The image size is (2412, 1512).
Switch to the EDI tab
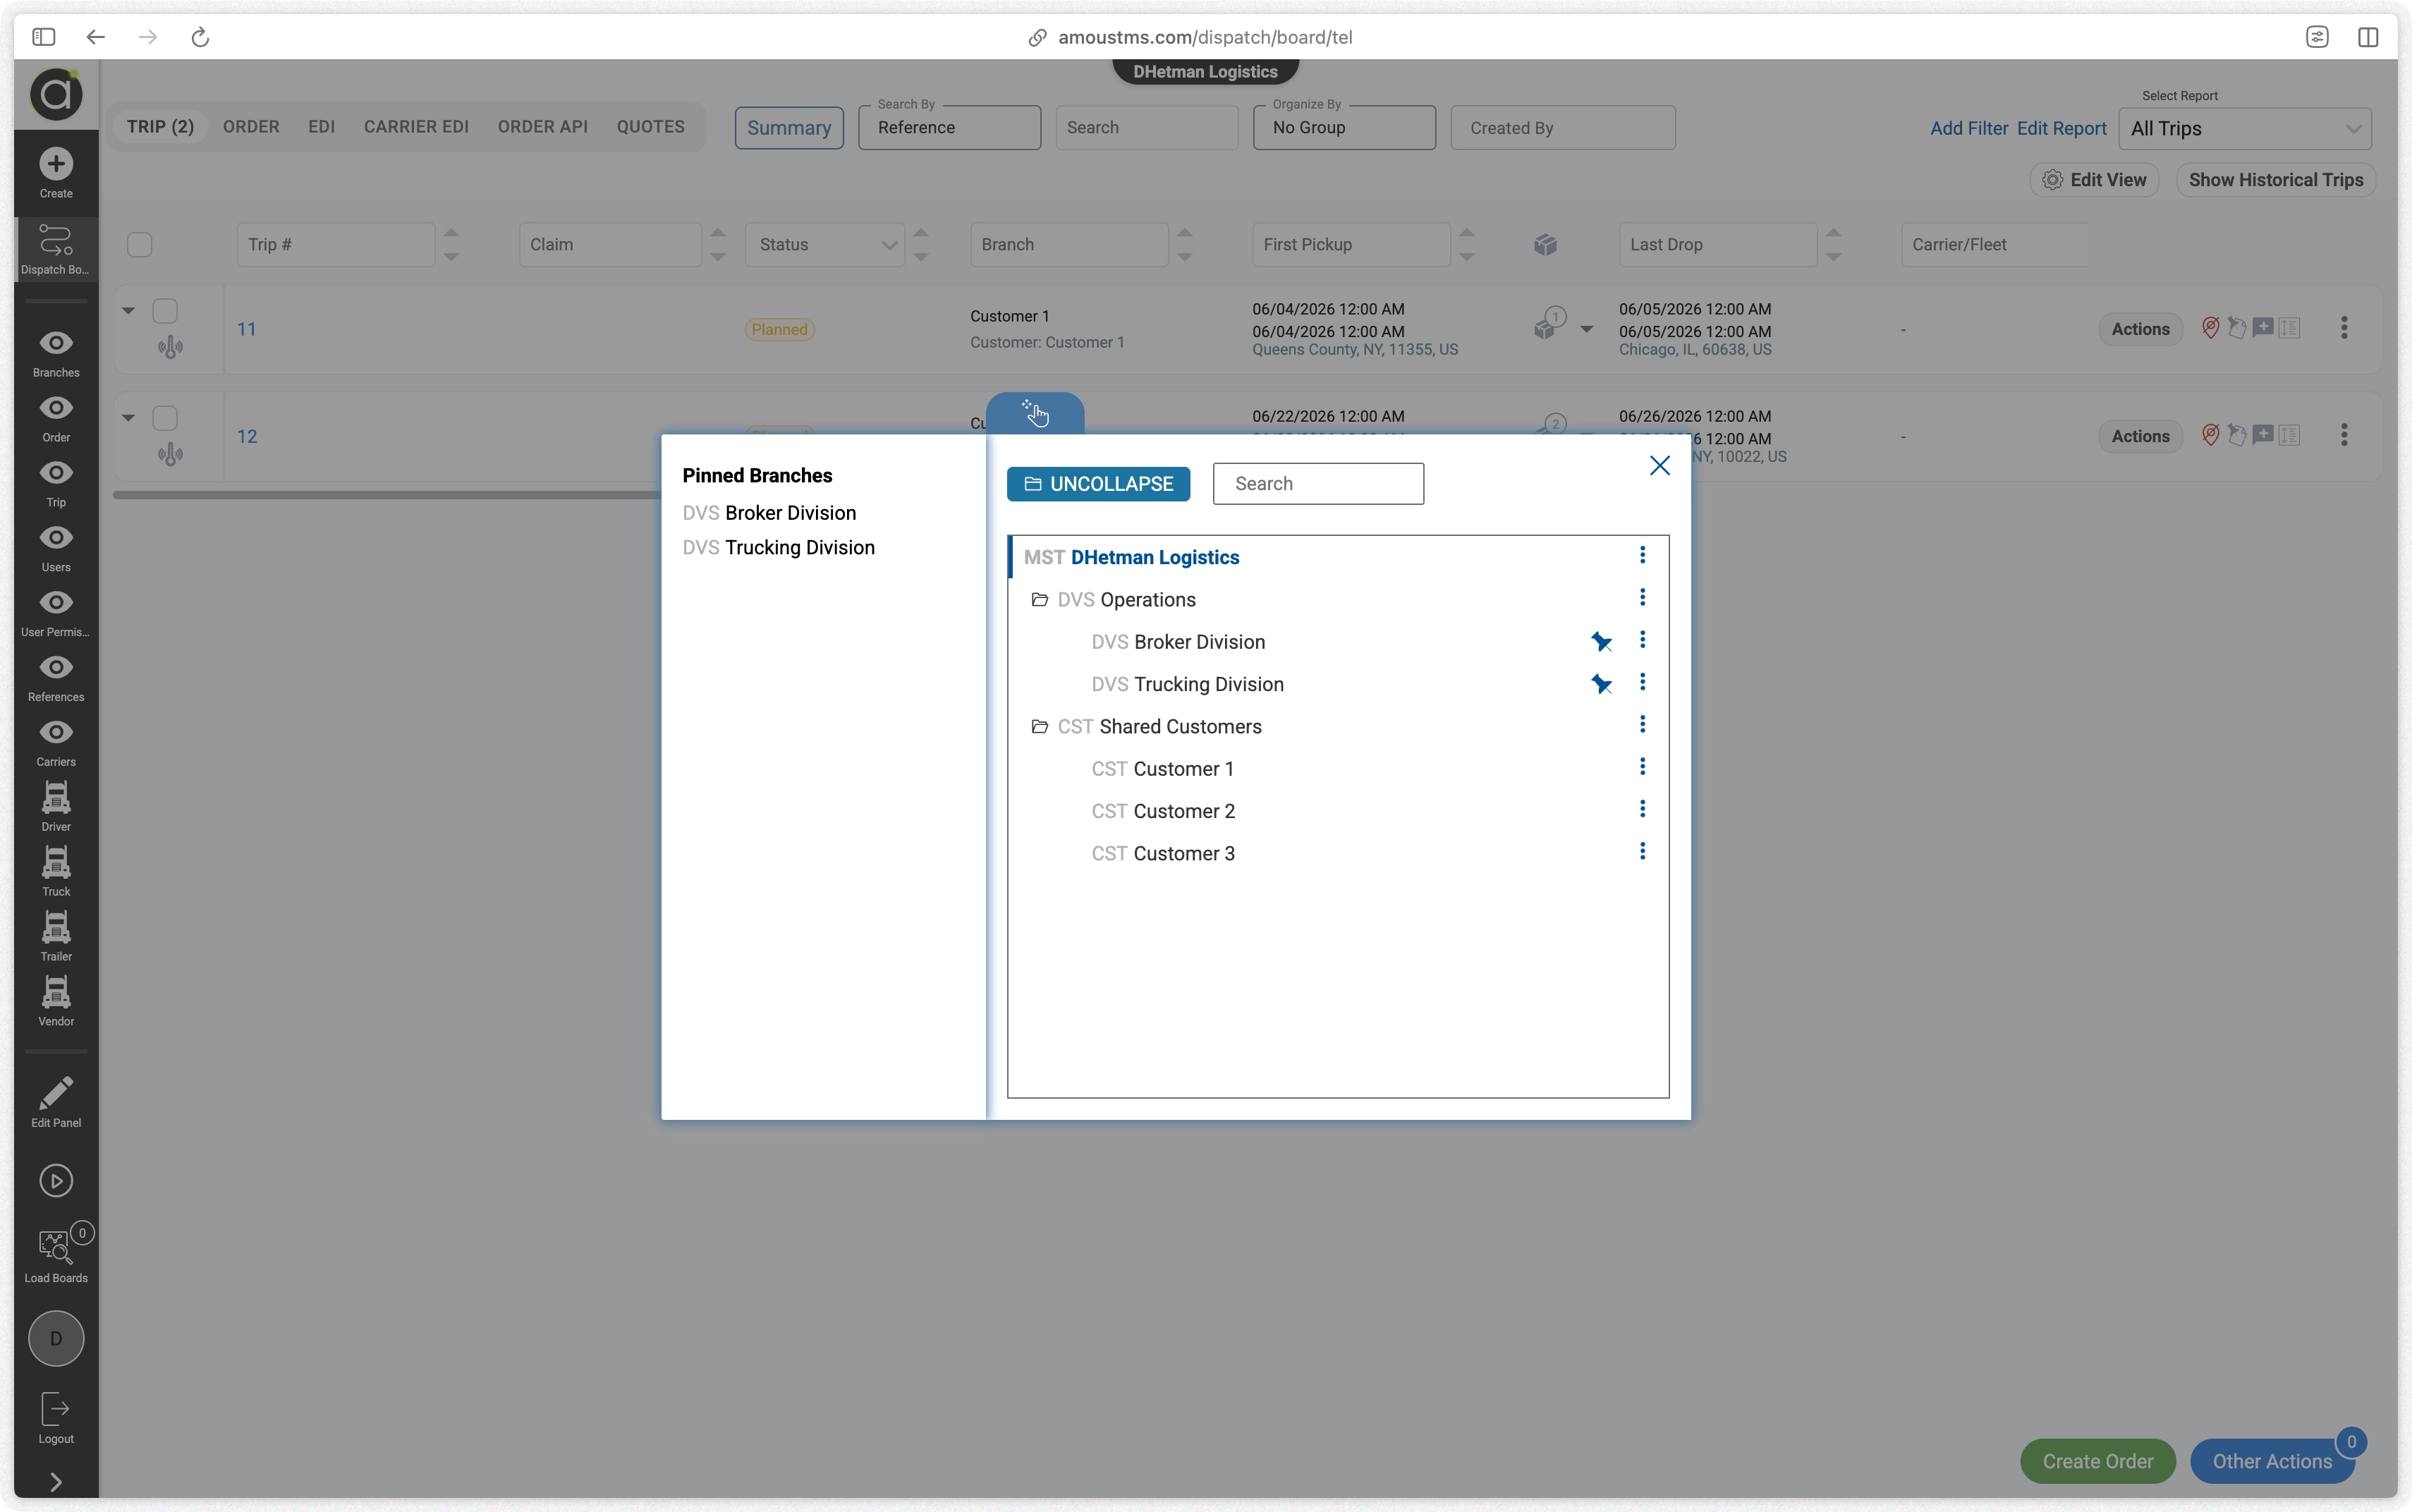pyautogui.click(x=321, y=127)
